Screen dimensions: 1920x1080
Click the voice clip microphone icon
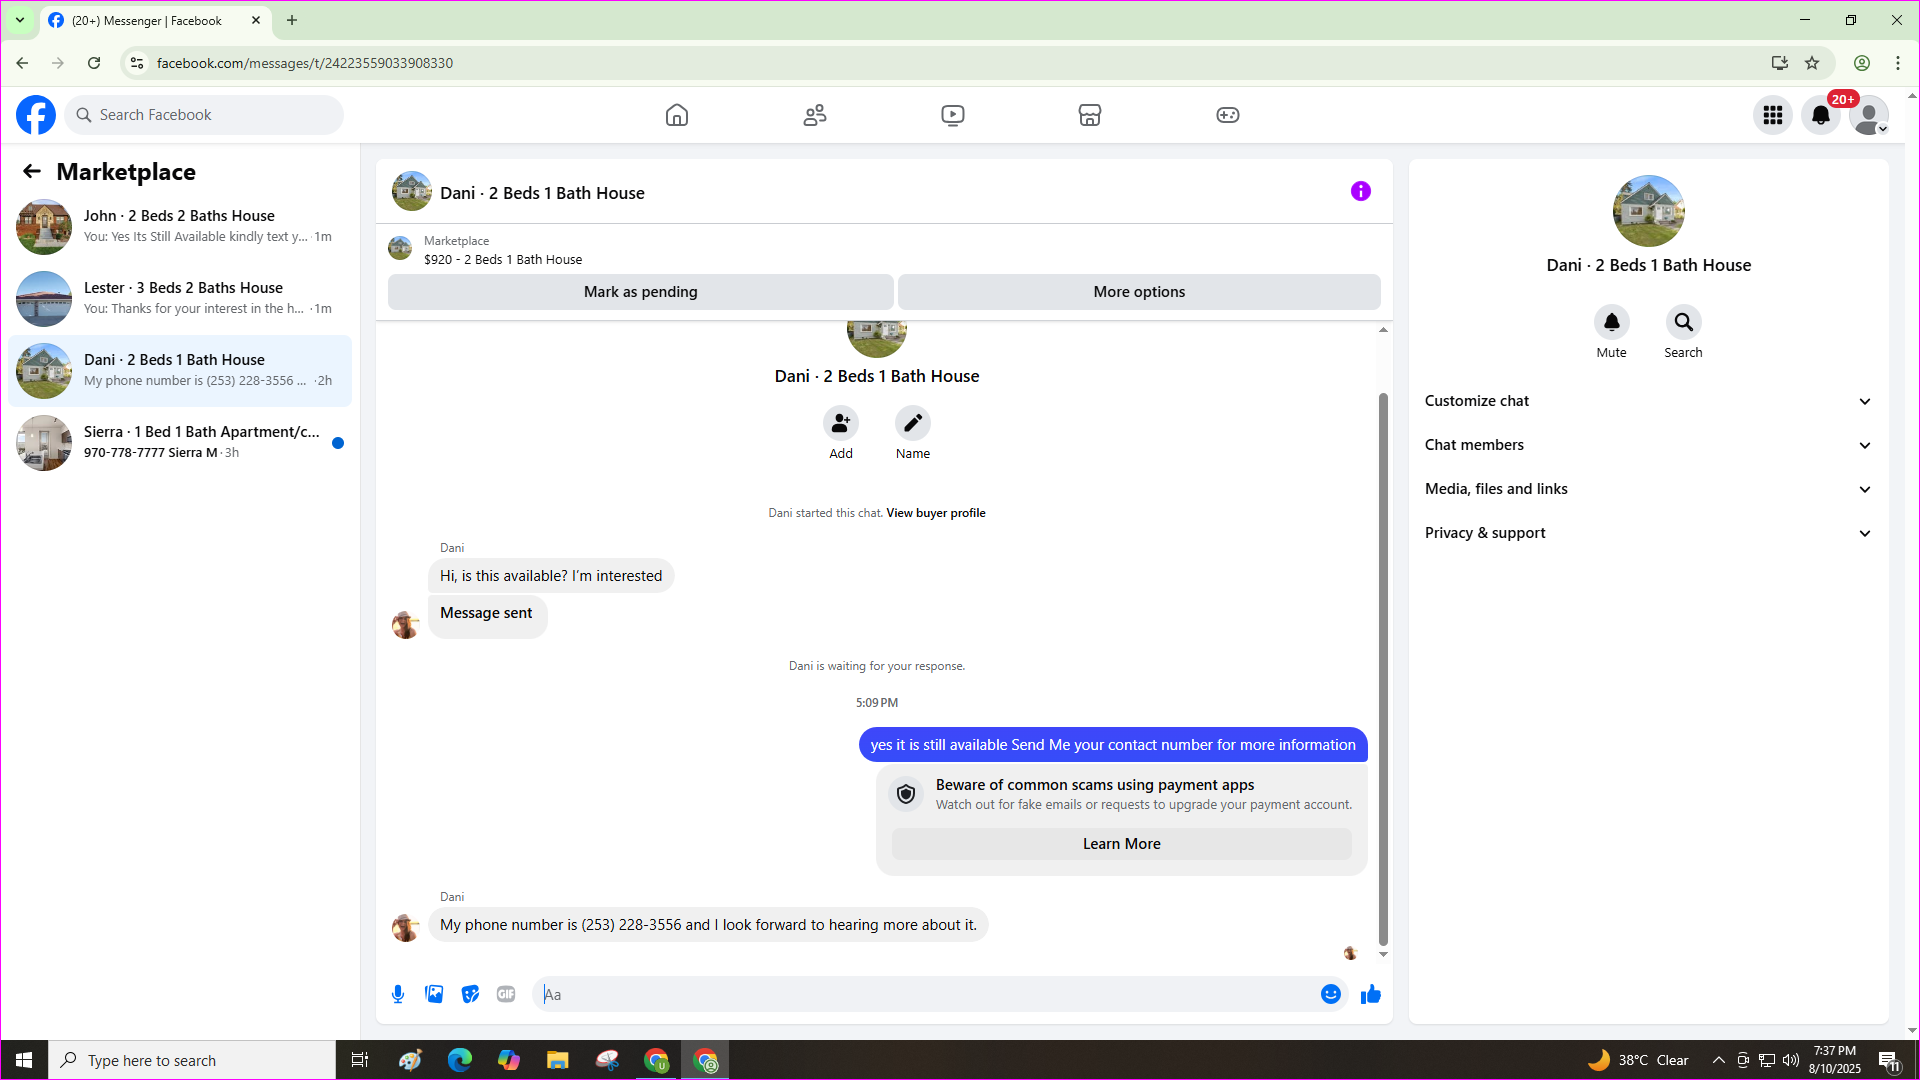pos(398,994)
